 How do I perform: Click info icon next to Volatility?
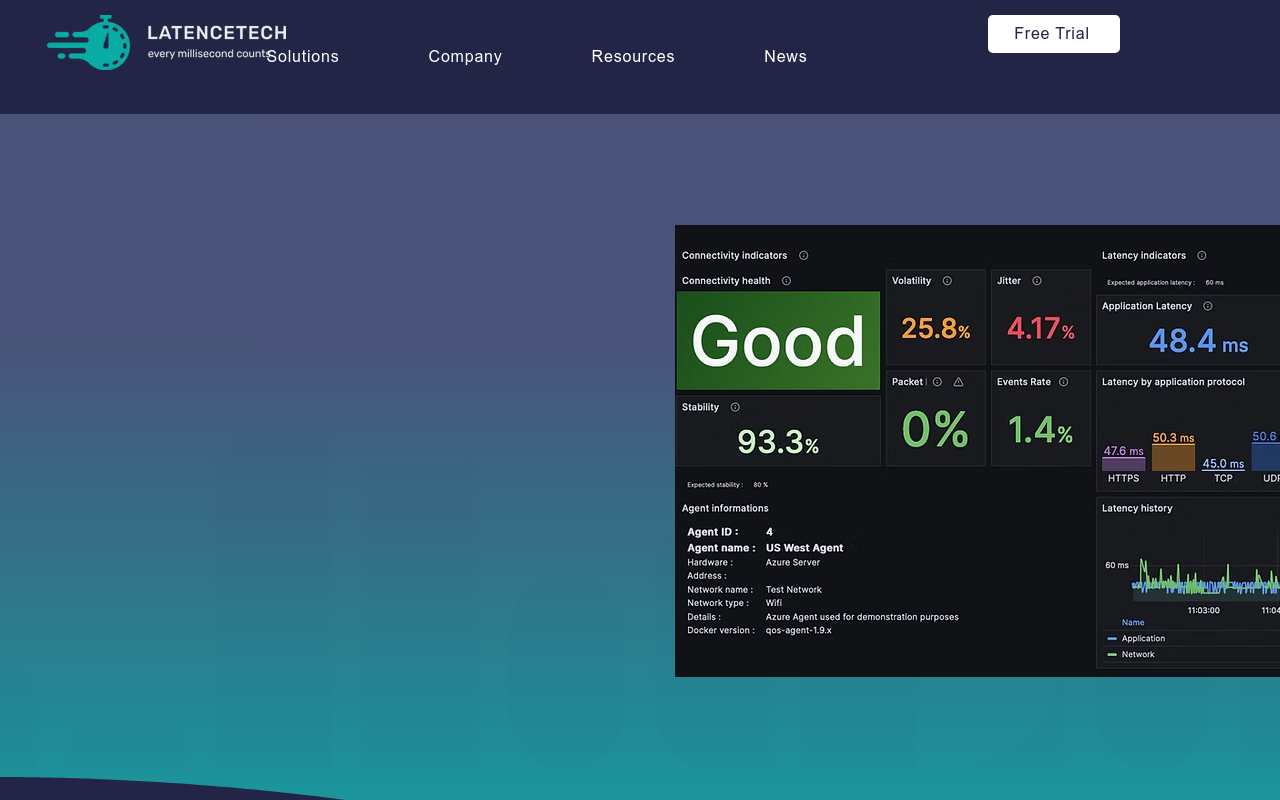point(947,281)
